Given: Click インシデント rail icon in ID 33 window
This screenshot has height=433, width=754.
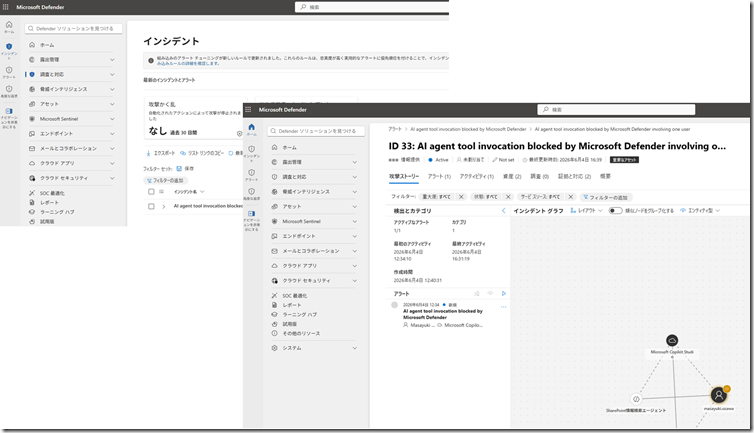Looking at the screenshot, I should [251, 153].
